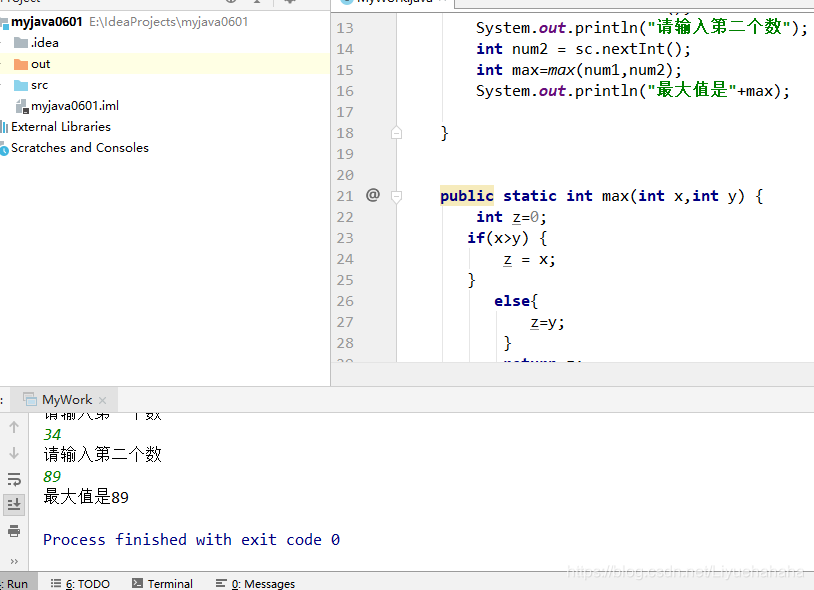
Task: Expand more run toolbar actions chevron
Action: point(14,561)
